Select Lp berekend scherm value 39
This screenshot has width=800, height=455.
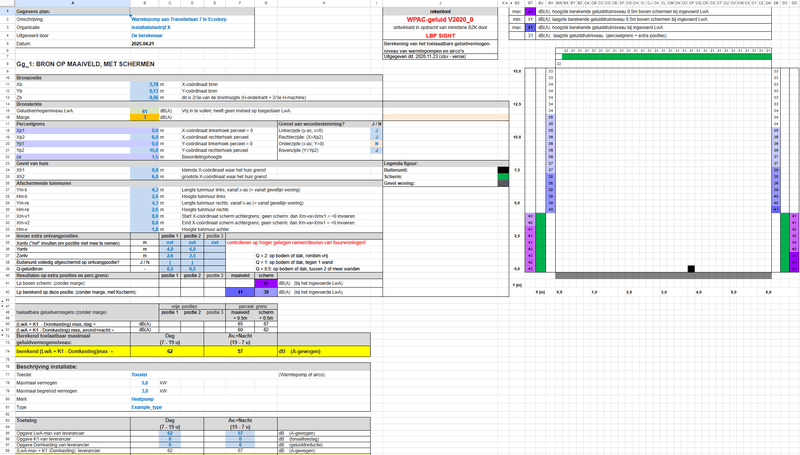pos(266,292)
